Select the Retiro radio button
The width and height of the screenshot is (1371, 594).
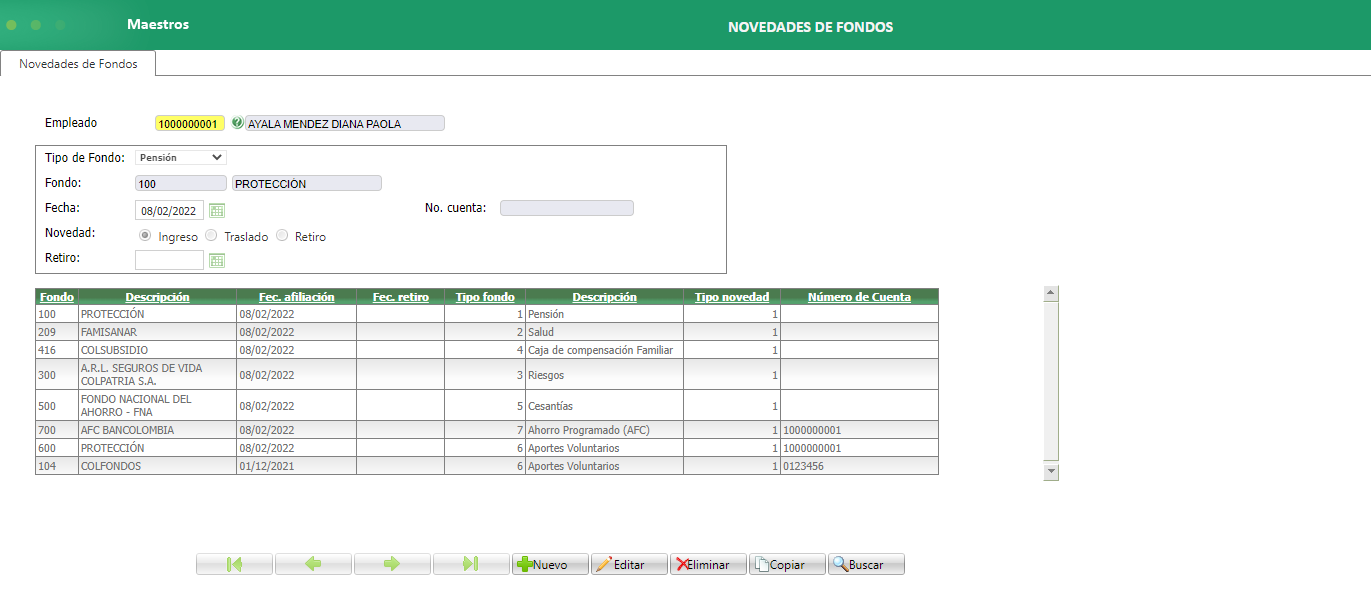281,235
